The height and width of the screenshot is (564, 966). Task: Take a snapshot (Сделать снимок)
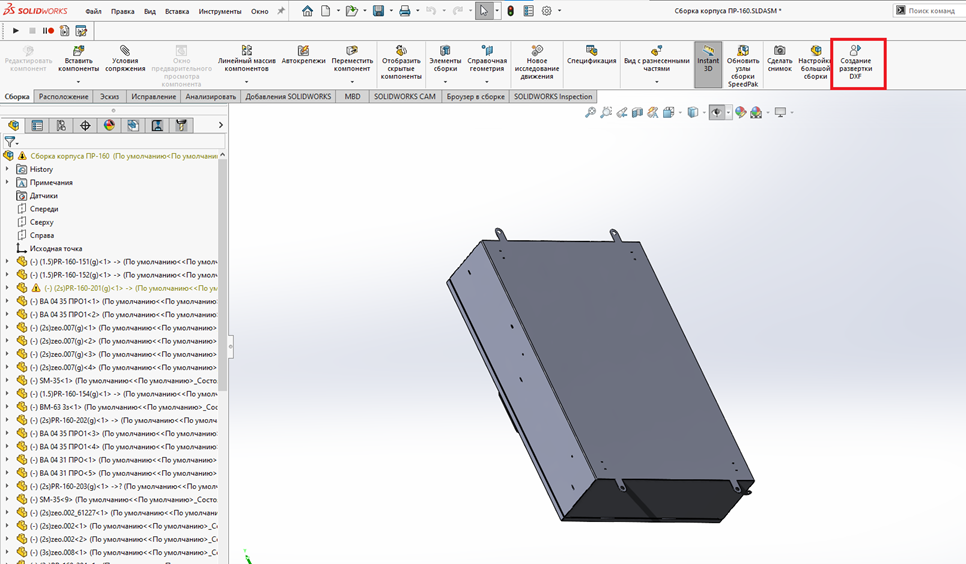[779, 59]
